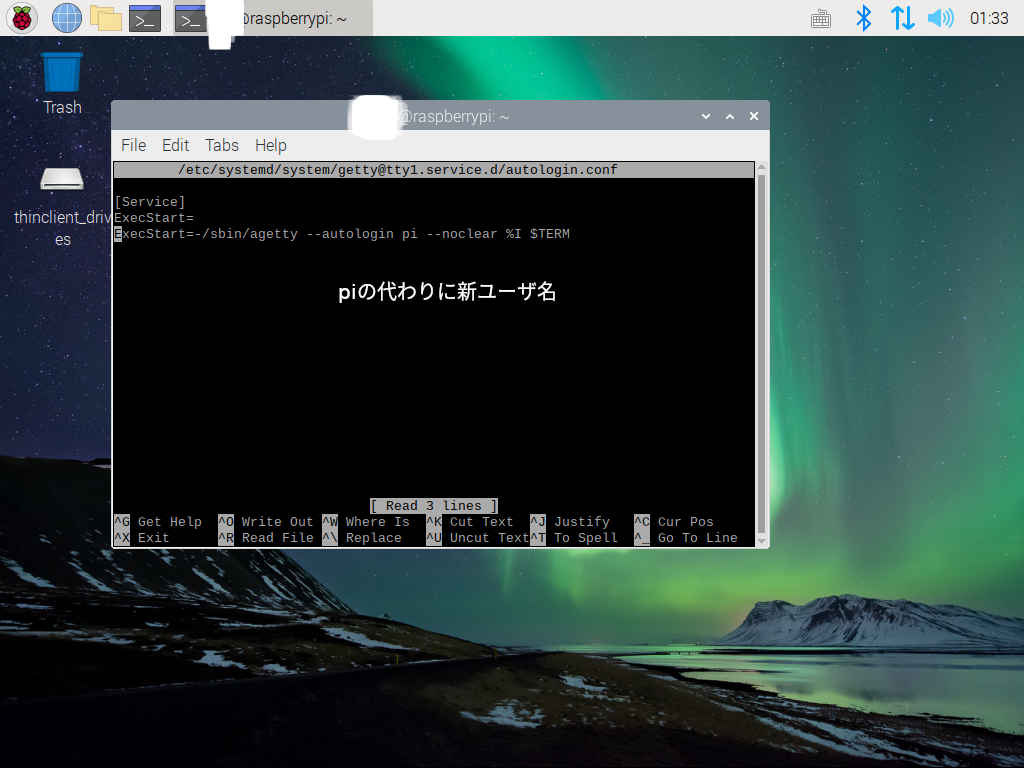The image size is (1024, 768).
Task: Launch the terminal from the taskbar launcher
Action: [x=145, y=19]
